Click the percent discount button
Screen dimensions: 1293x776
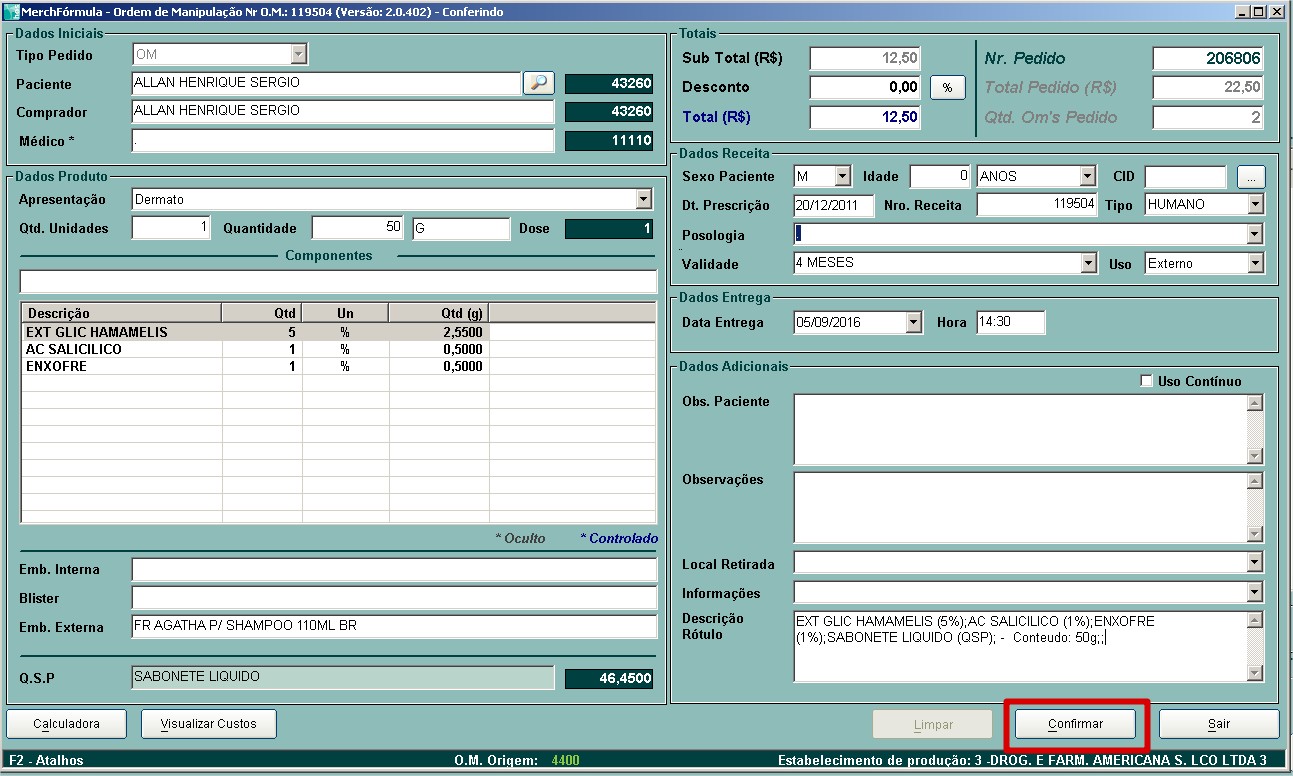946,88
